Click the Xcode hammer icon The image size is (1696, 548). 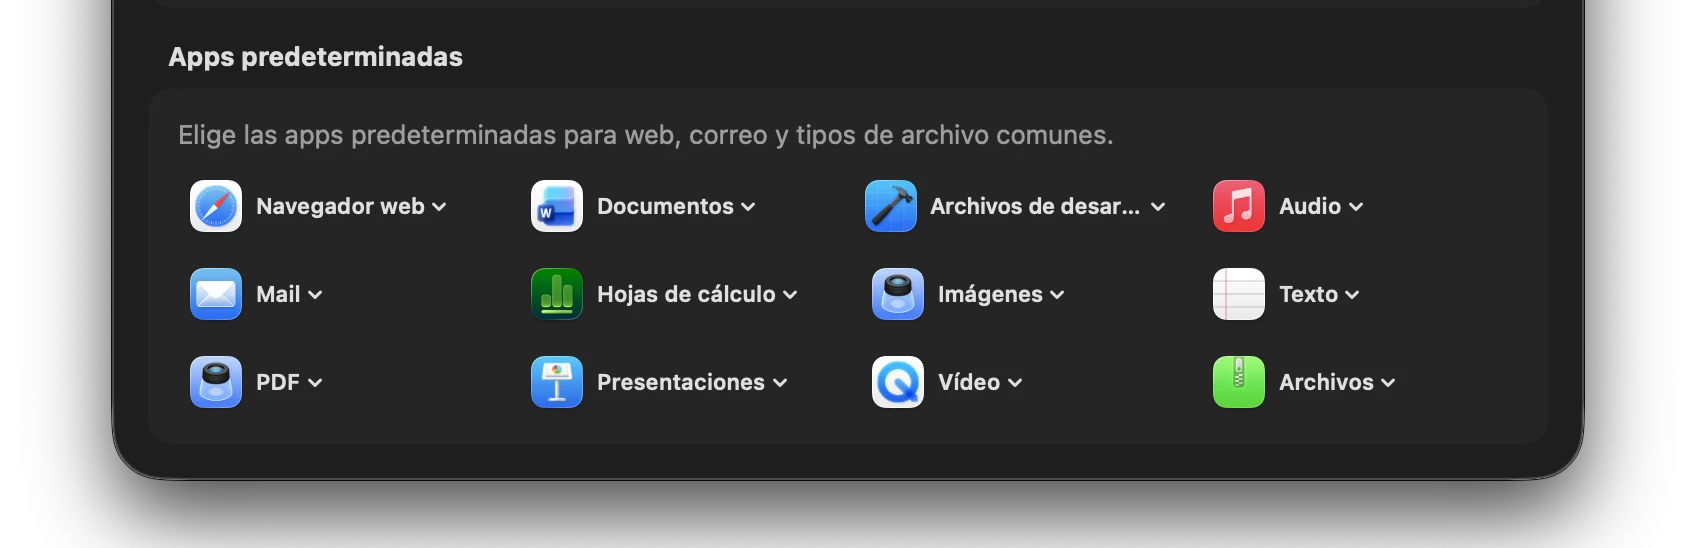(891, 206)
